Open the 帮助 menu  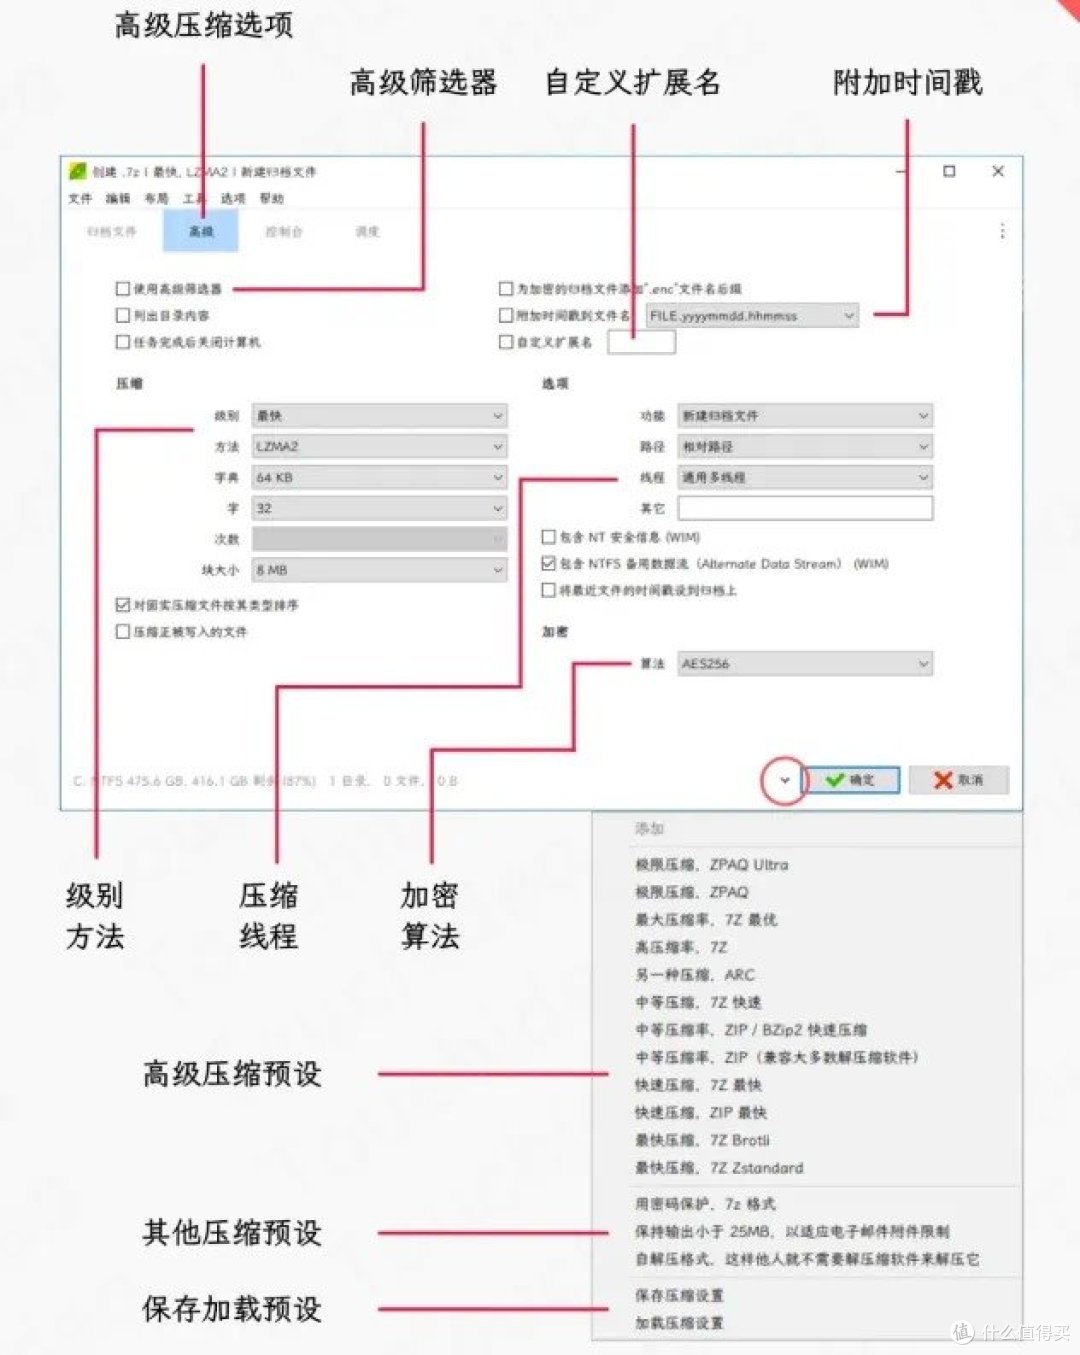(x=272, y=198)
